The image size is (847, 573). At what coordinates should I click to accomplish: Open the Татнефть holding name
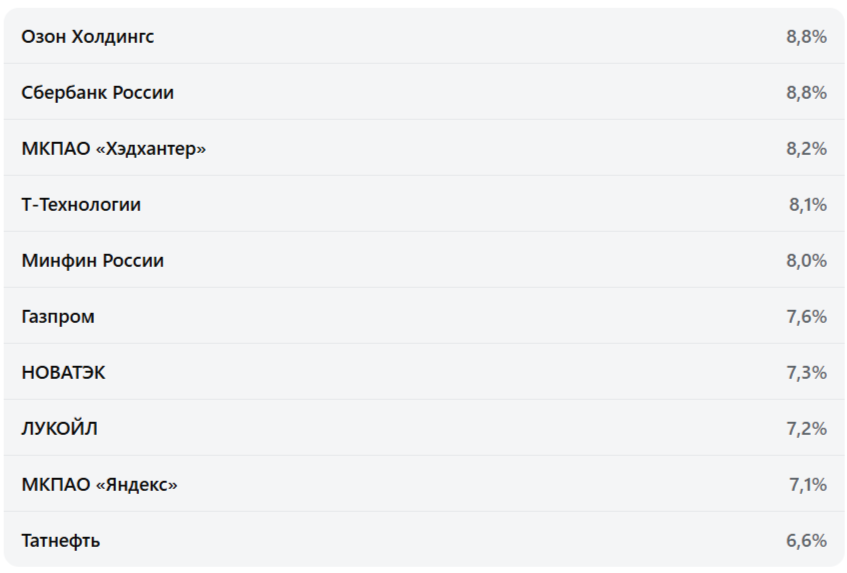[x=61, y=541]
